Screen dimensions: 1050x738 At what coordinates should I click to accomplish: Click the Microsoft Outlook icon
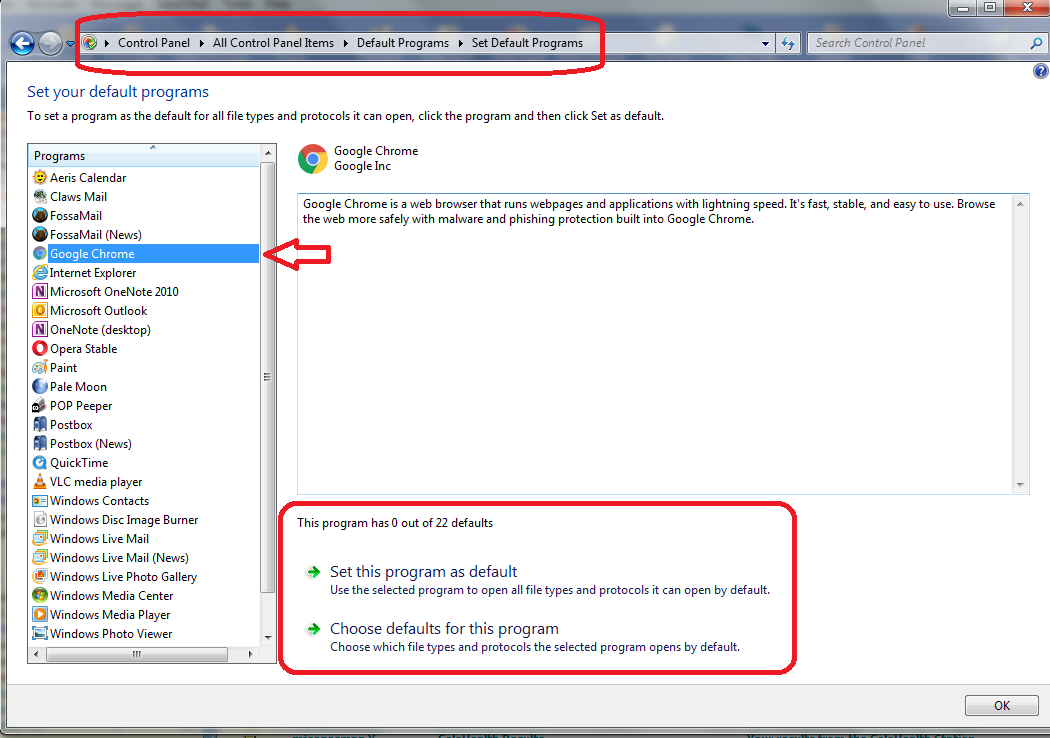(x=40, y=310)
